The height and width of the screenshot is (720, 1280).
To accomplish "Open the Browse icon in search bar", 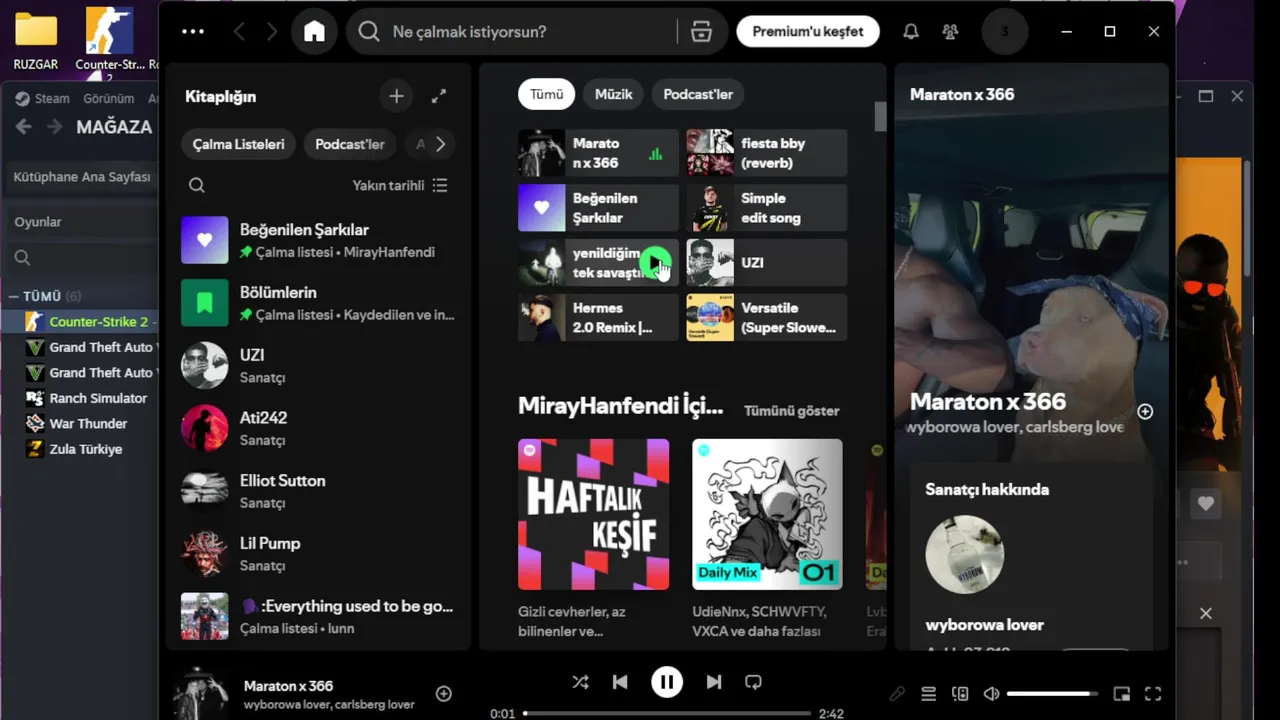I will pyautogui.click(x=701, y=32).
